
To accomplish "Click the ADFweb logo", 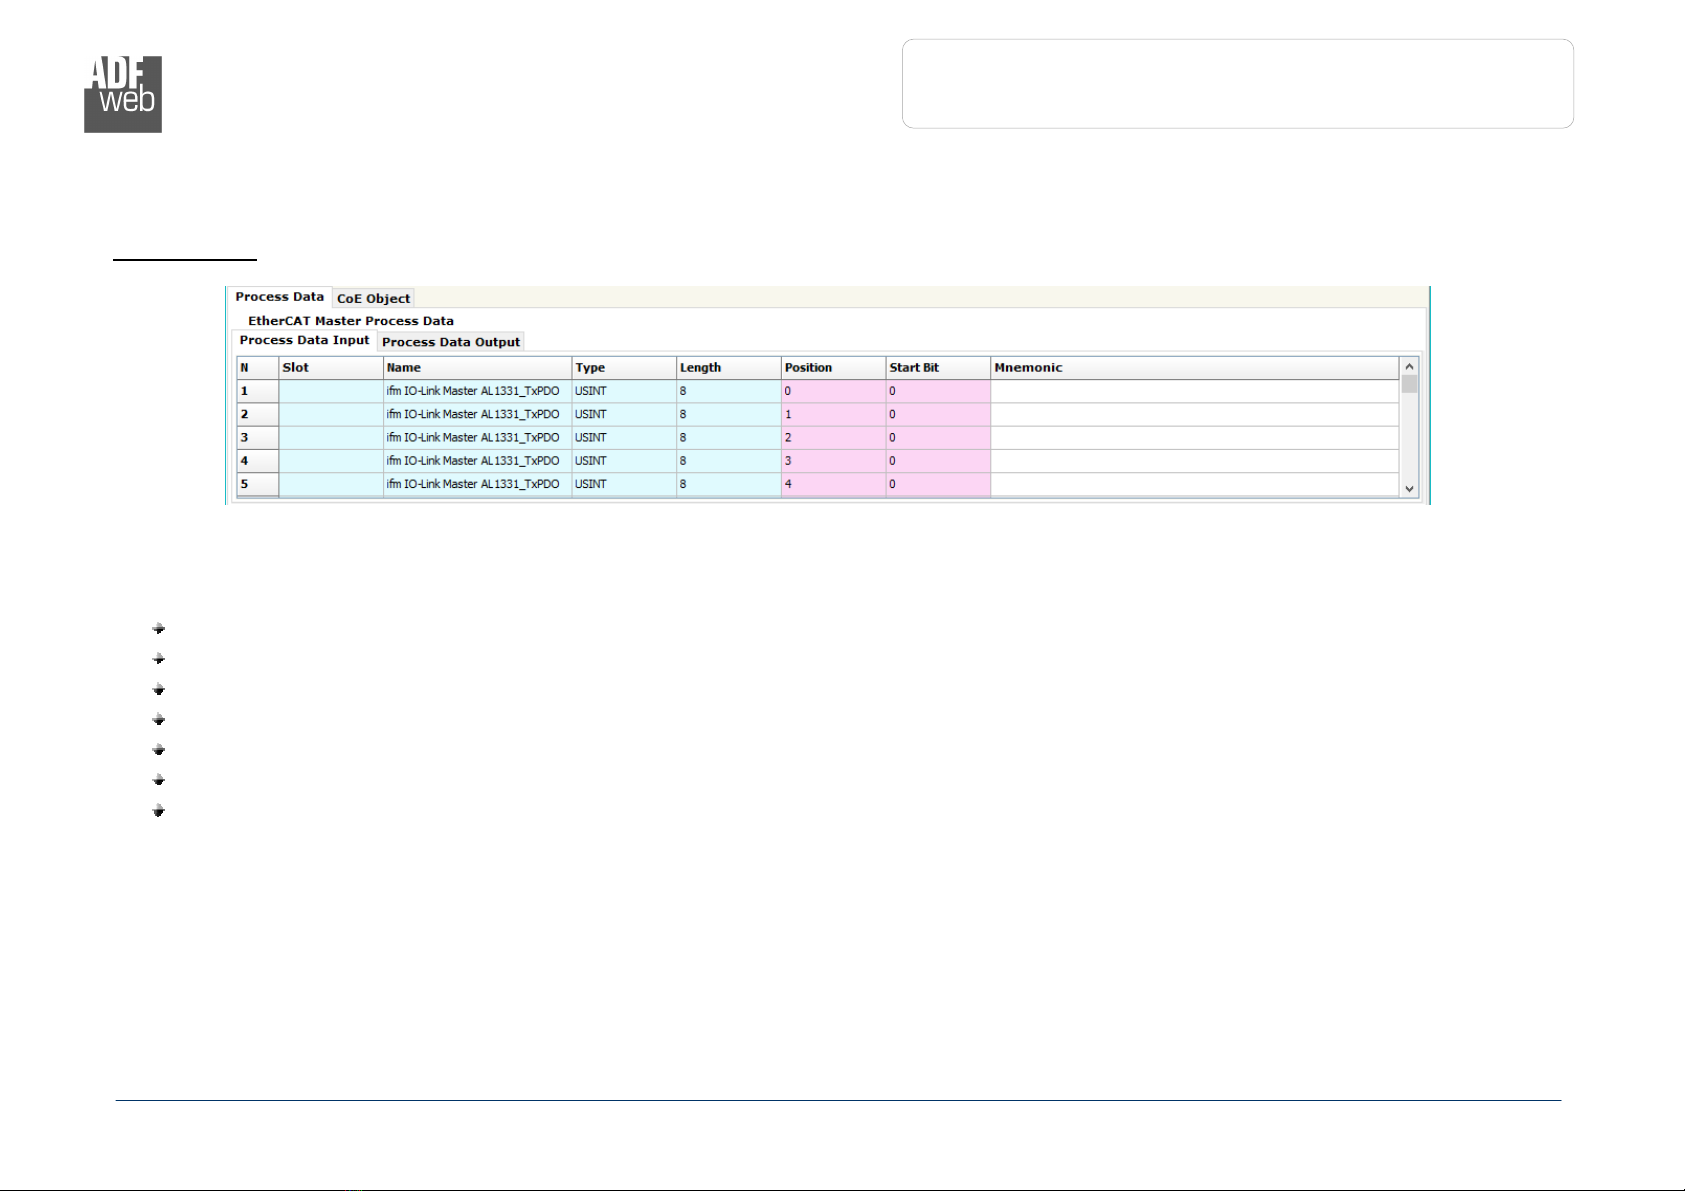I will [123, 94].
